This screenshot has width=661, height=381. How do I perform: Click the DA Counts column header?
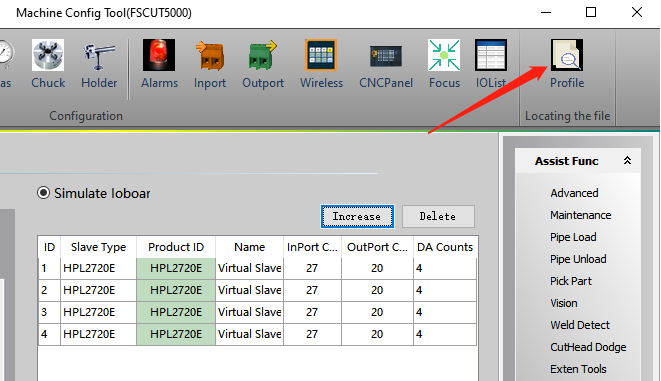tap(445, 247)
